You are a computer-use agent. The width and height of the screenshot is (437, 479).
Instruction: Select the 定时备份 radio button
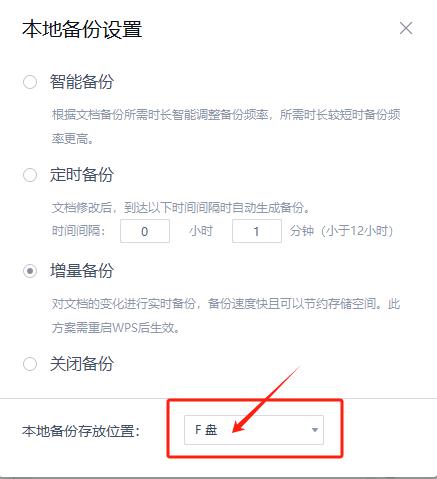(30, 175)
